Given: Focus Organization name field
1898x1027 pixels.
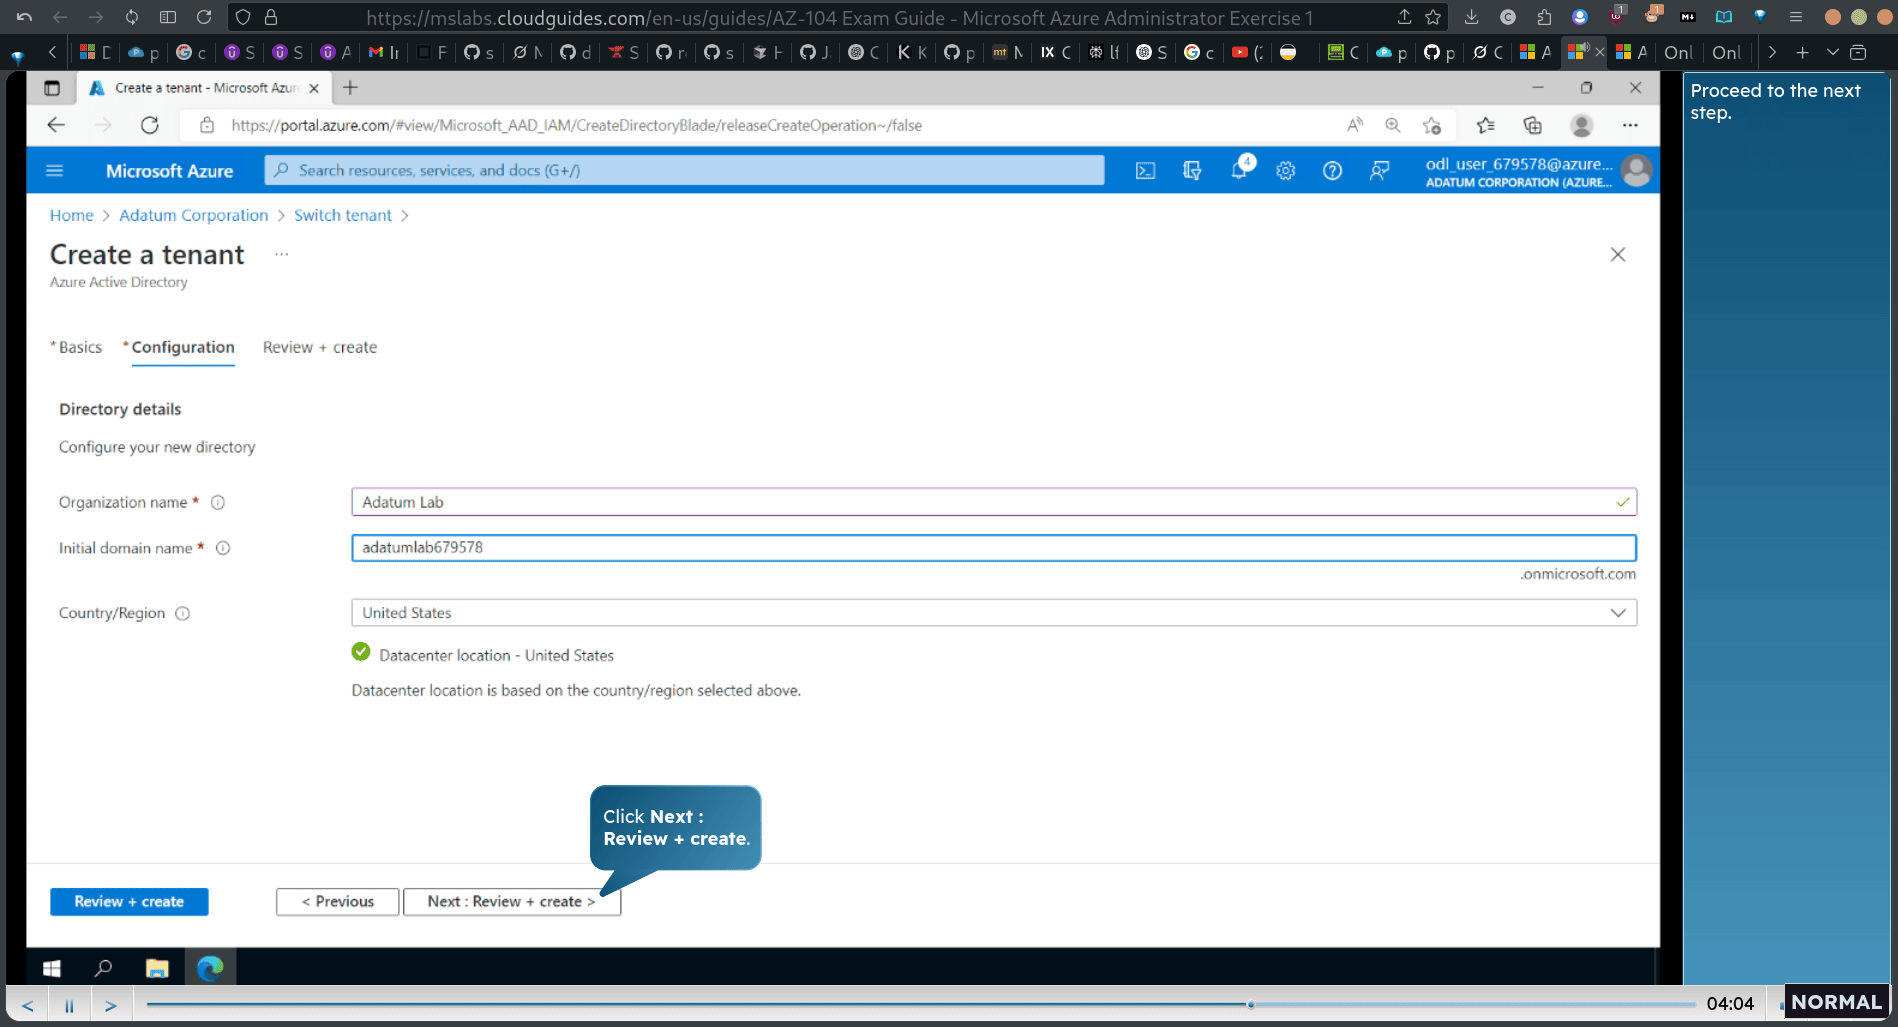Looking at the screenshot, I should point(994,502).
